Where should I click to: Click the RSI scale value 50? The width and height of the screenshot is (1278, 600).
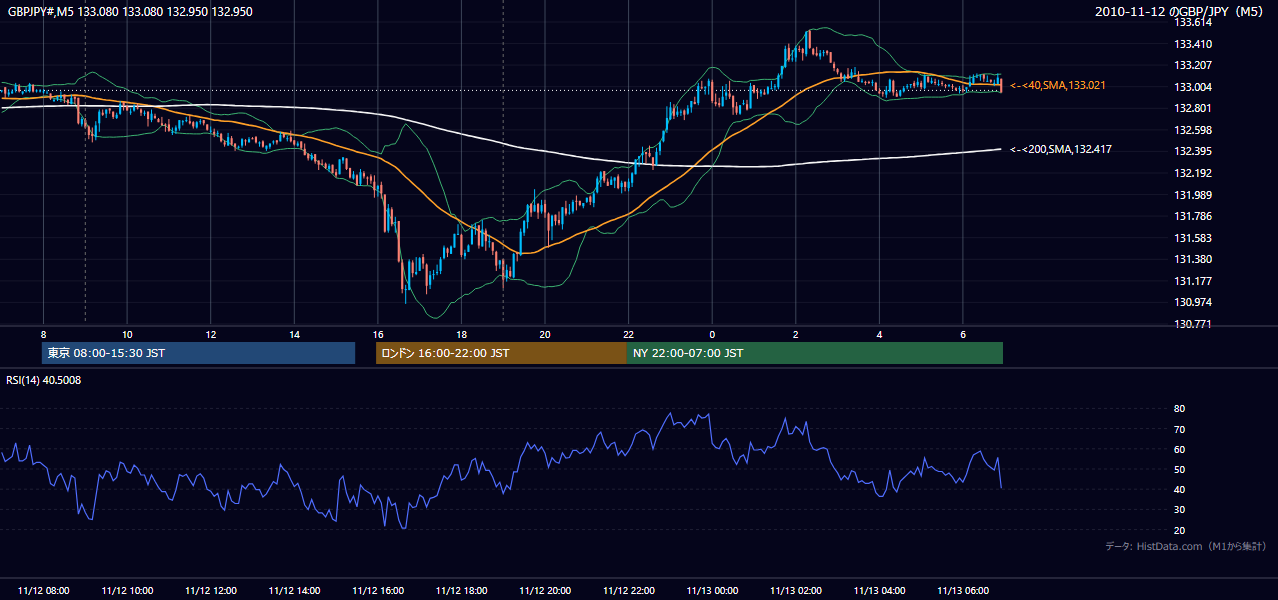pyautogui.click(x=1179, y=469)
